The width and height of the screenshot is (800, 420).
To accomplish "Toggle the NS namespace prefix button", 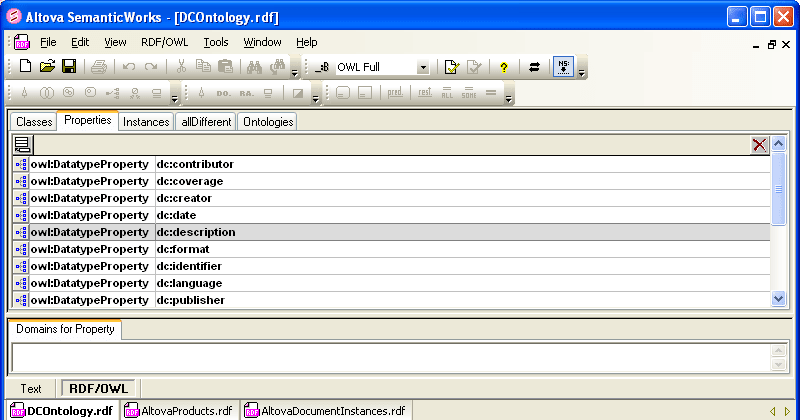I will pyautogui.click(x=564, y=67).
